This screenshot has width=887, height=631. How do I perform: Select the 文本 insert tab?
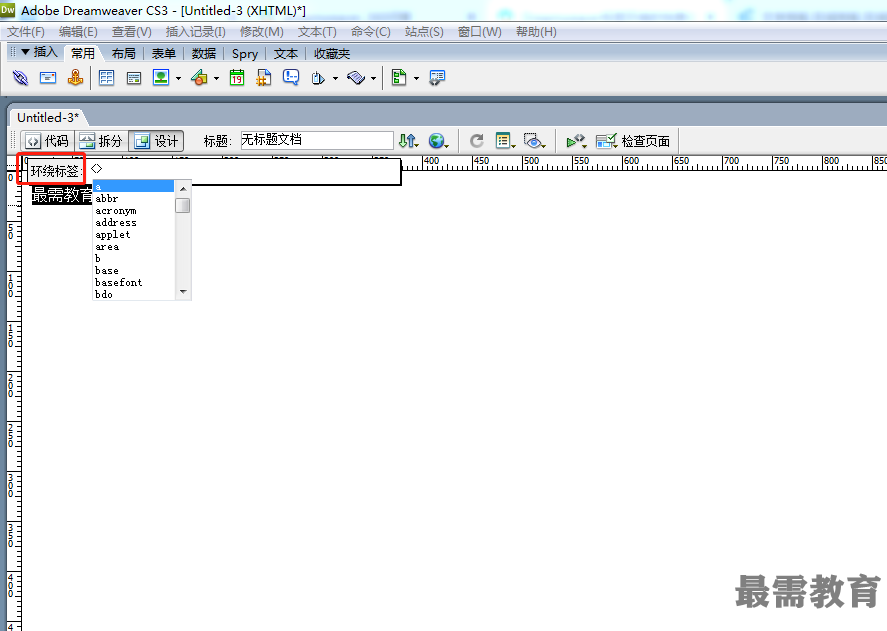pyautogui.click(x=286, y=54)
